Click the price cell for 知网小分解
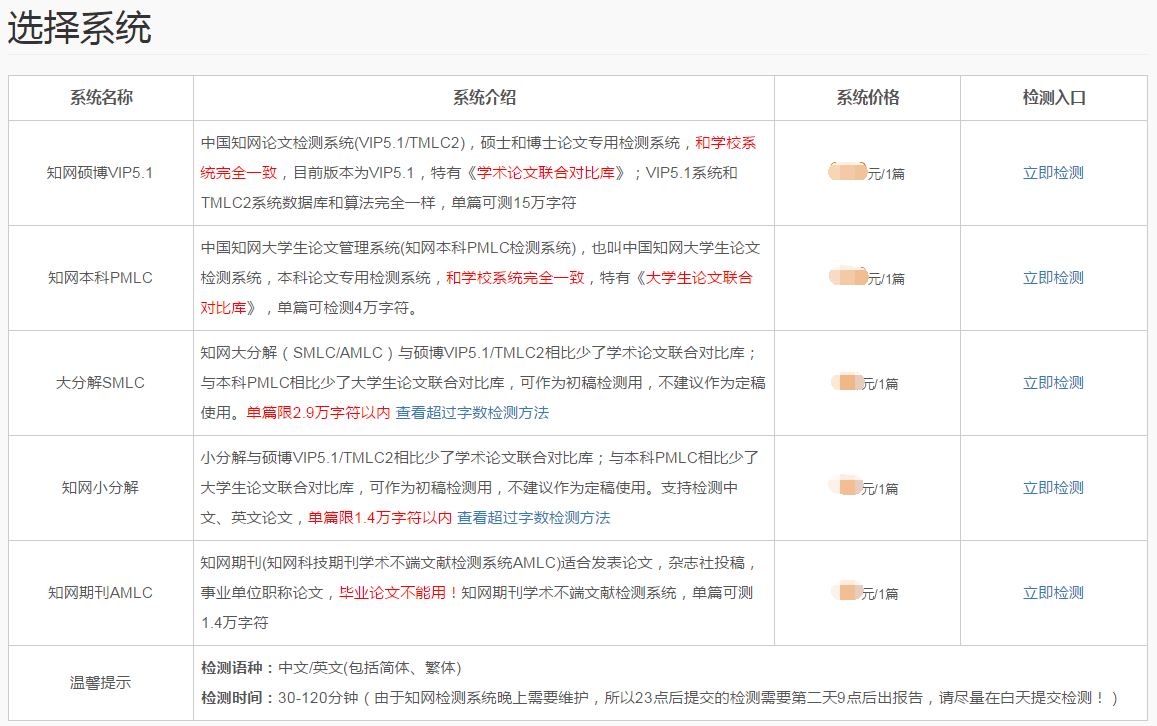The height and width of the screenshot is (726, 1157). point(867,487)
